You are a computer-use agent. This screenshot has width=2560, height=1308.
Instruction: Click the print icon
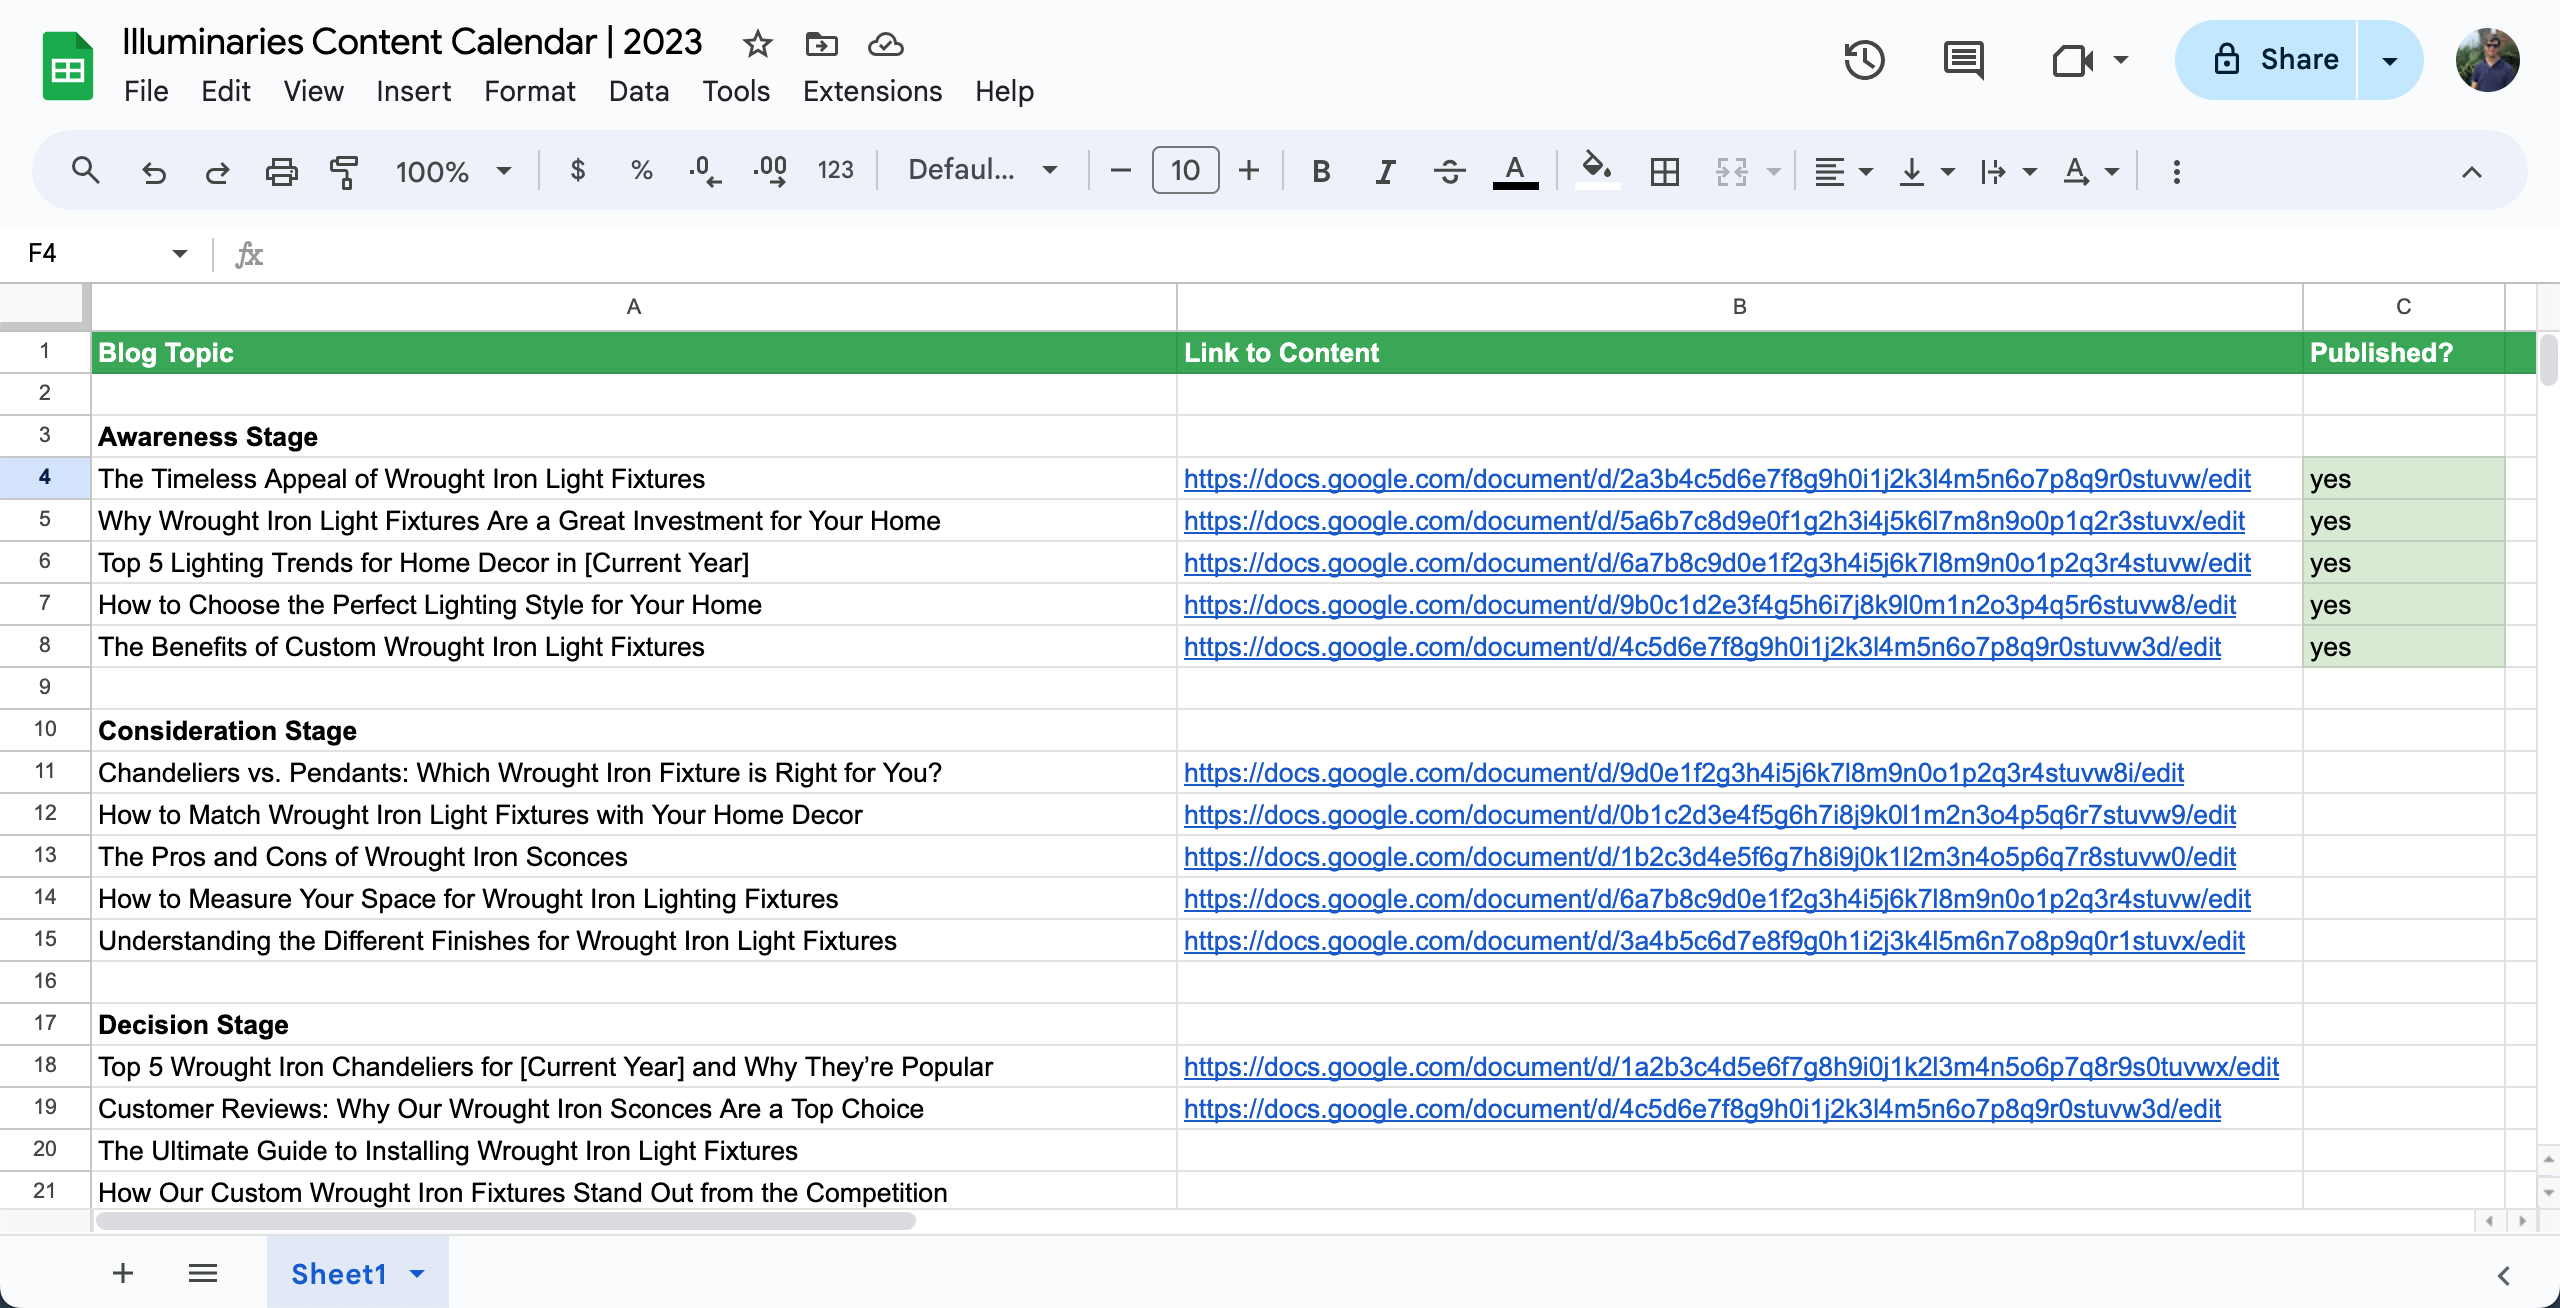(x=281, y=171)
